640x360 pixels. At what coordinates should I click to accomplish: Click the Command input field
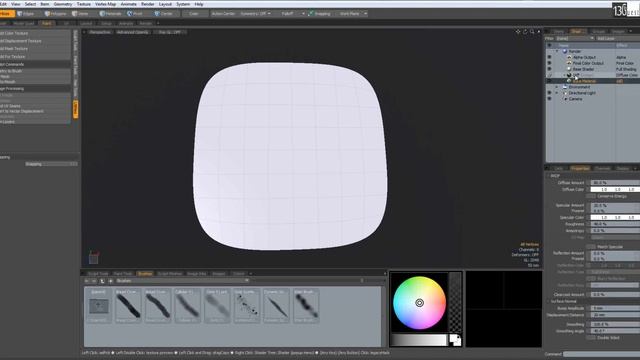(602, 354)
